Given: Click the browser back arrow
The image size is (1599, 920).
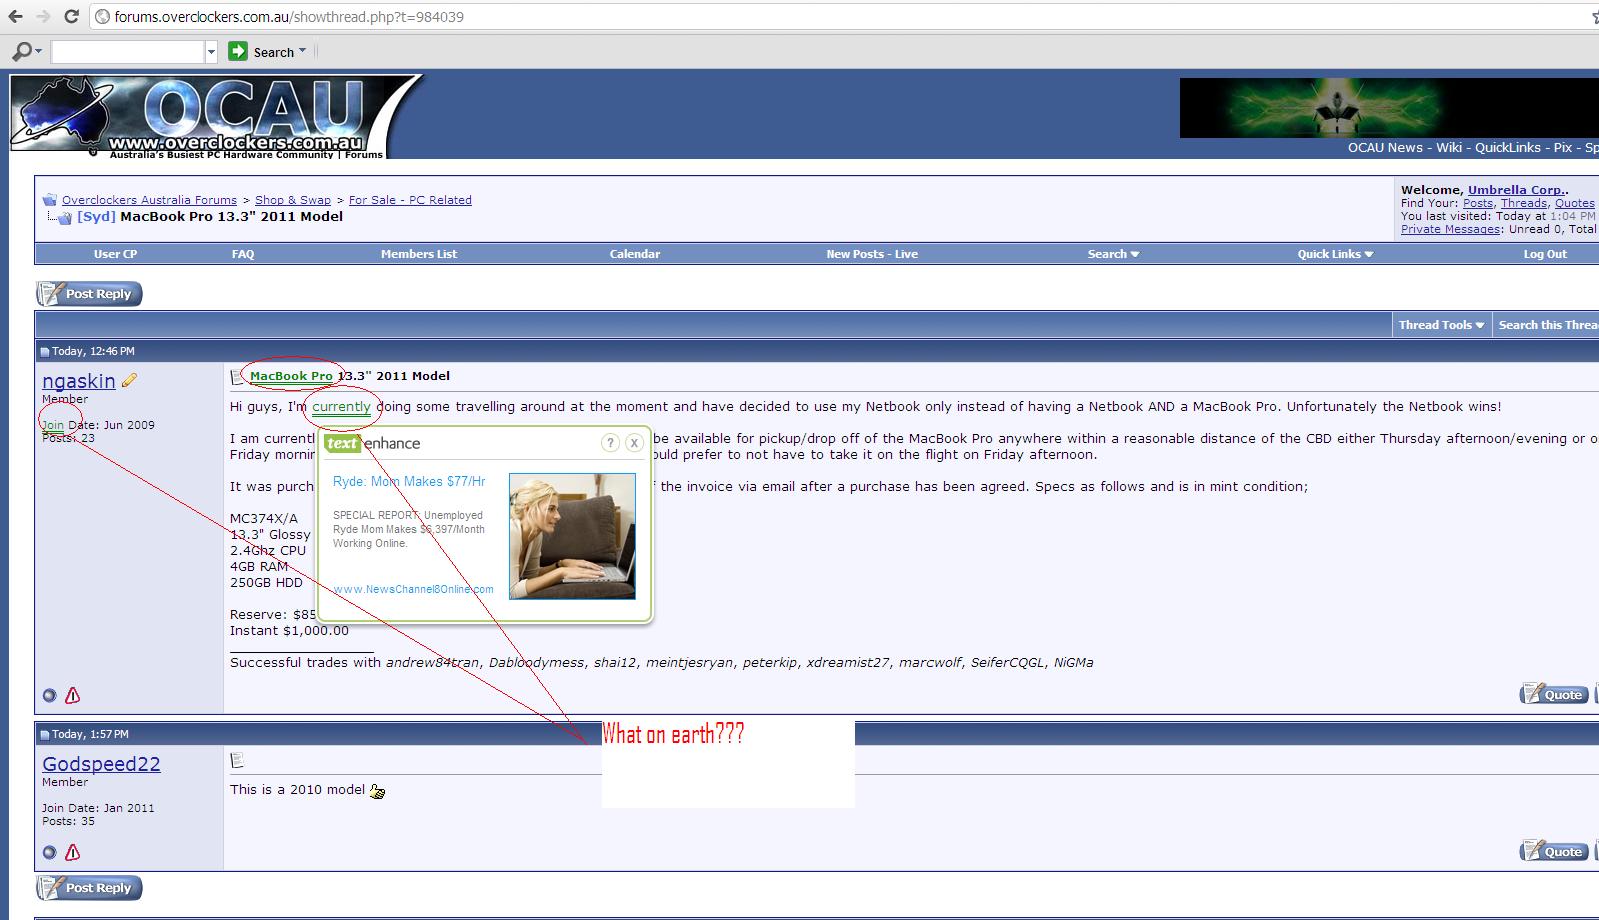Looking at the screenshot, I should [15, 17].
